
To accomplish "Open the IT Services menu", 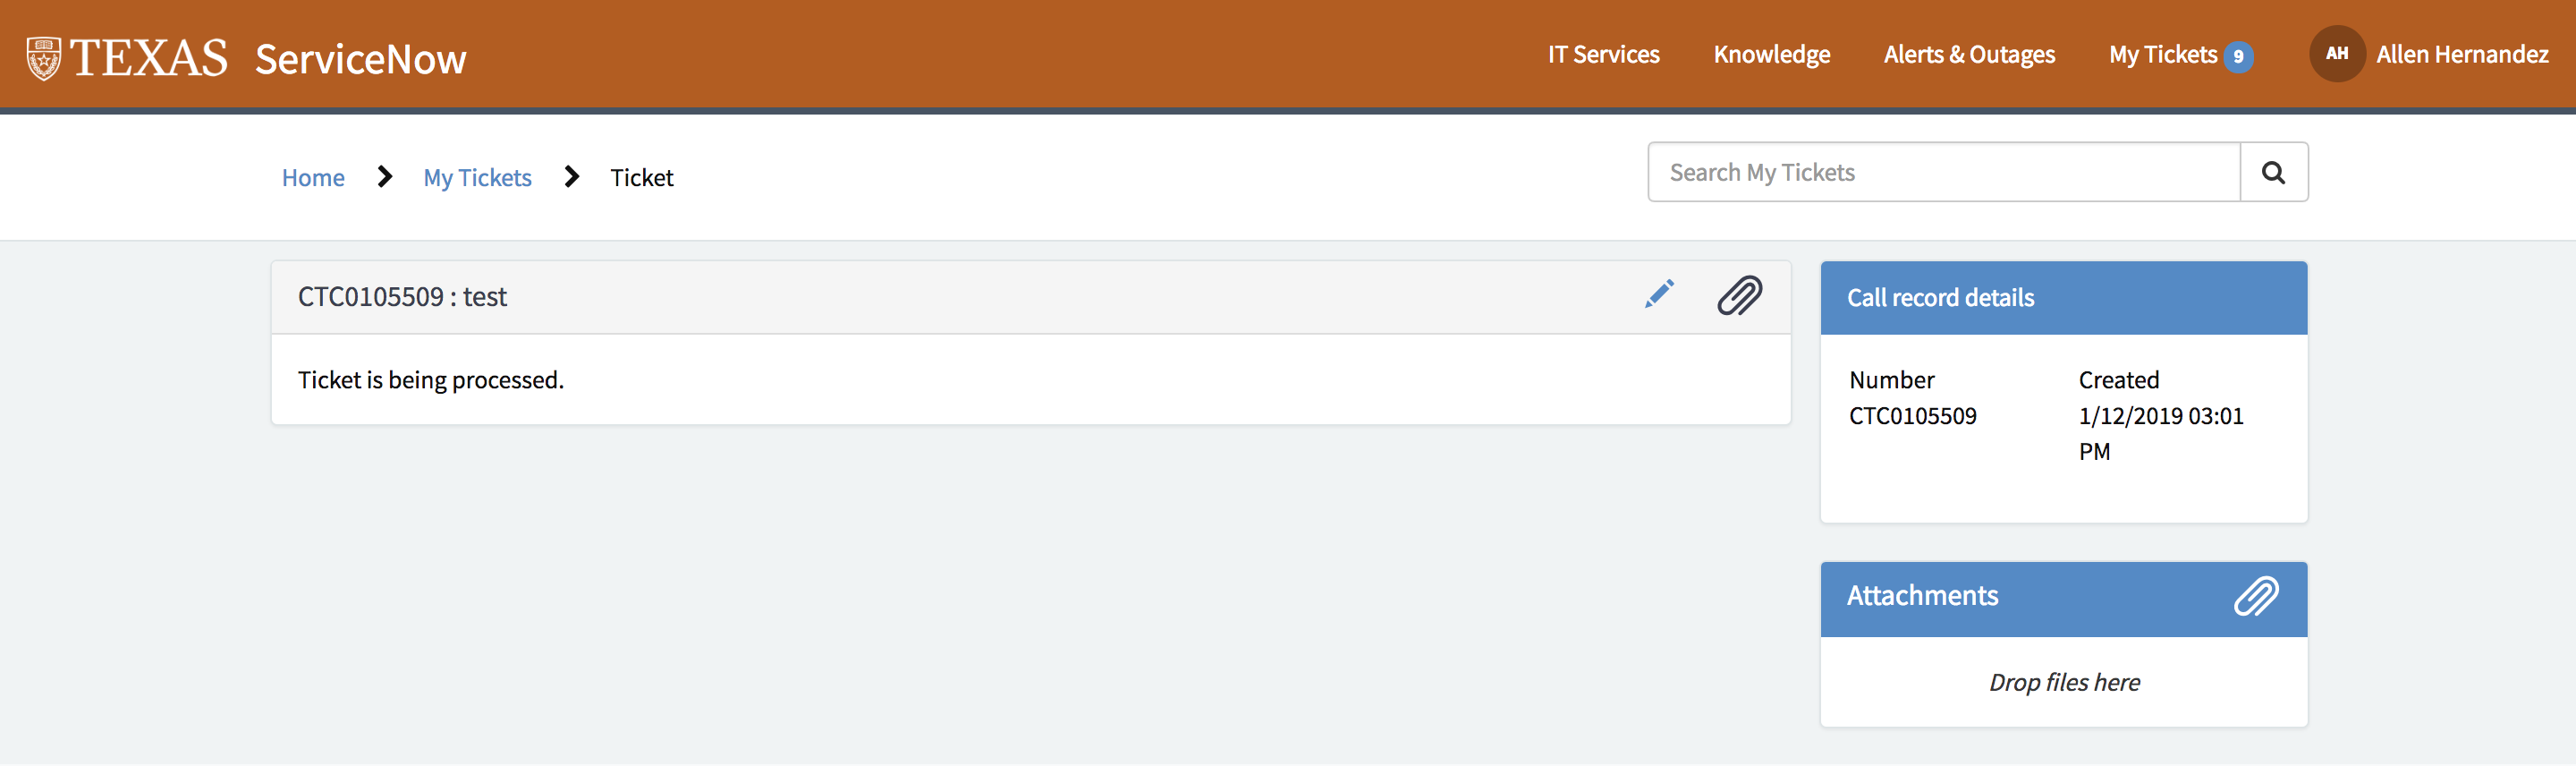I will tap(1603, 55).
